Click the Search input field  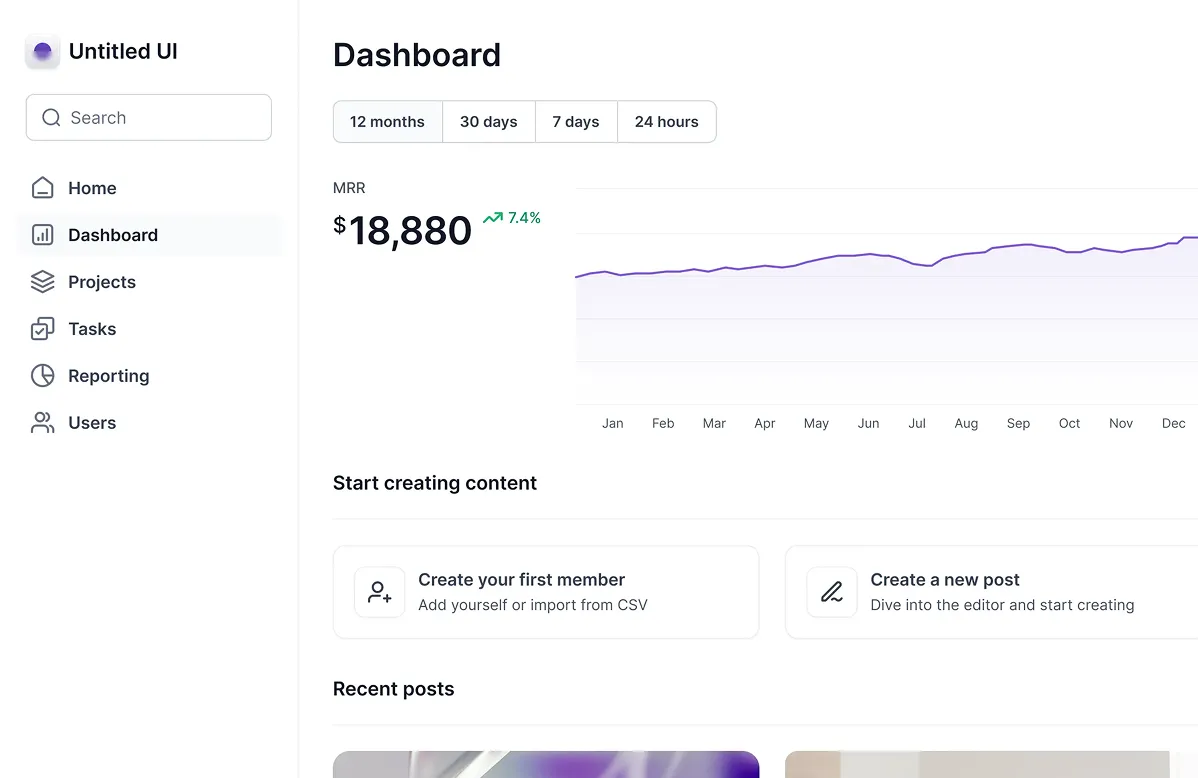[x=149, y=118]
